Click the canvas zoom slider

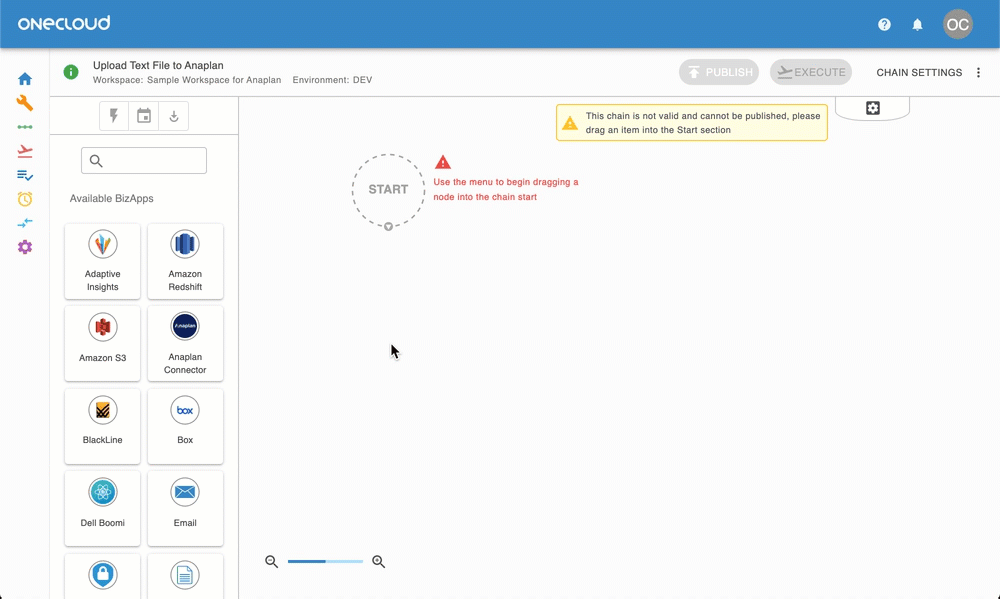click(x=325, y=561)
